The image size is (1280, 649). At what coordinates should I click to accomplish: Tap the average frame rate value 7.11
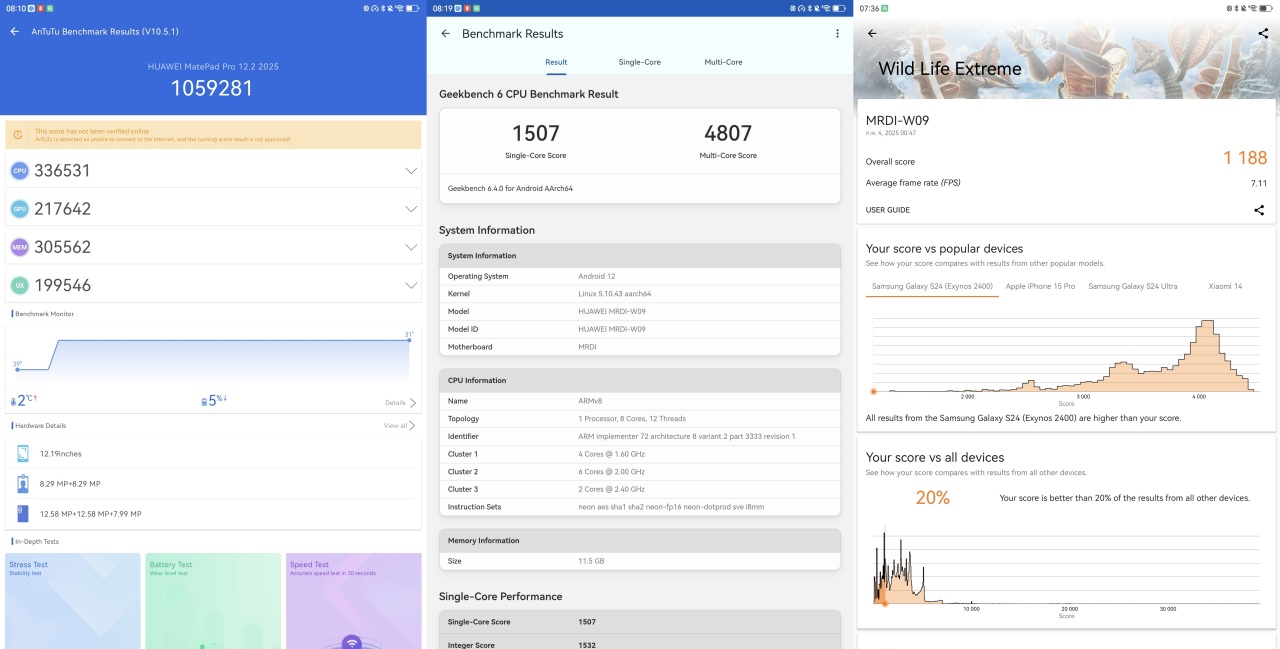coord(1259,183)
